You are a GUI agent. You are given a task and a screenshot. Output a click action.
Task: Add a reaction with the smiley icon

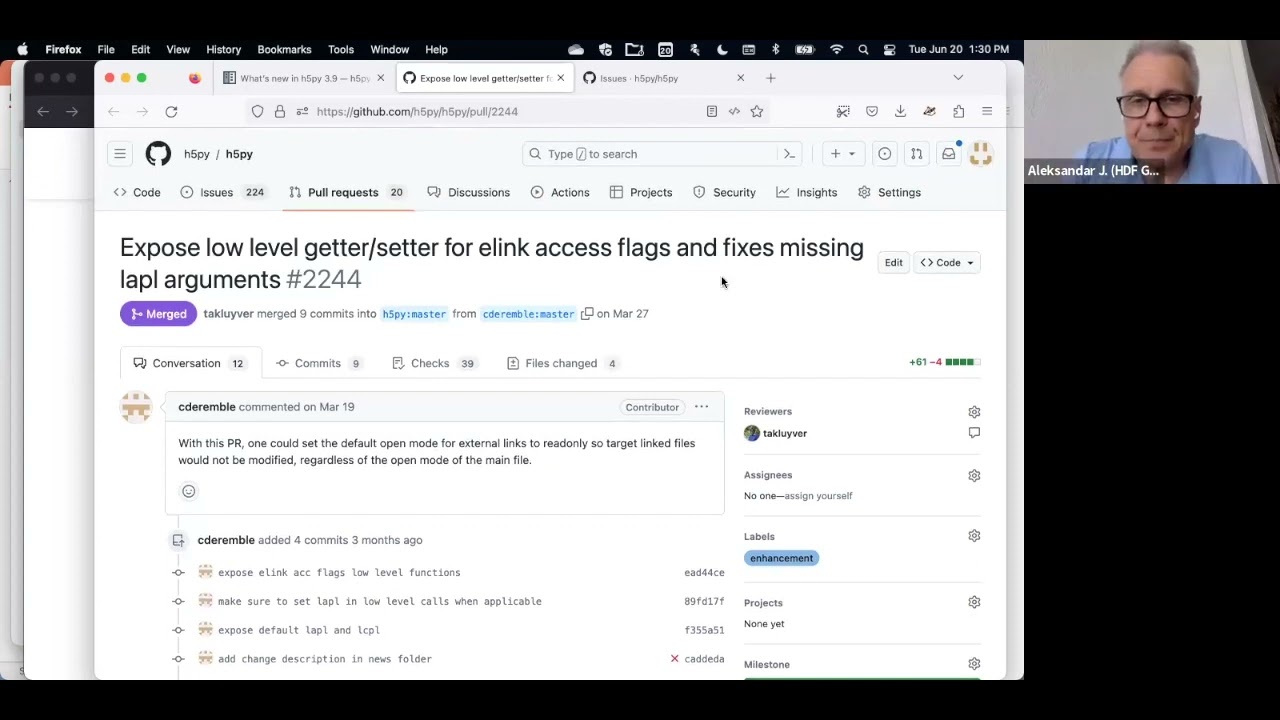pyautogui.click(x=189, y=491)
